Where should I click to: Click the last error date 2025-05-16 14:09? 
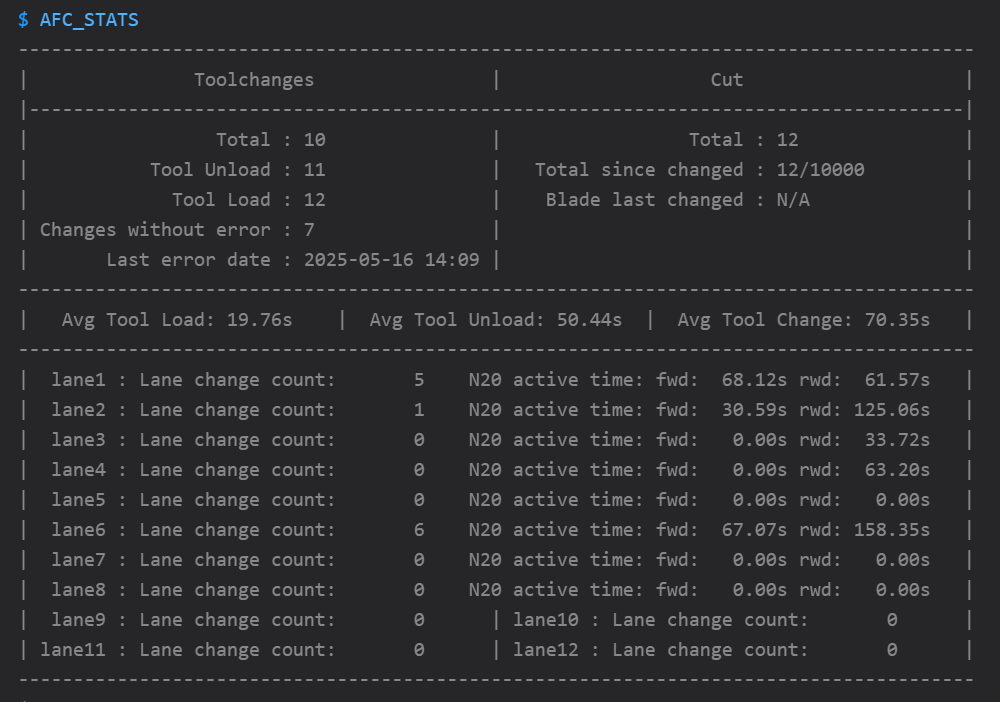pos(391,260)
